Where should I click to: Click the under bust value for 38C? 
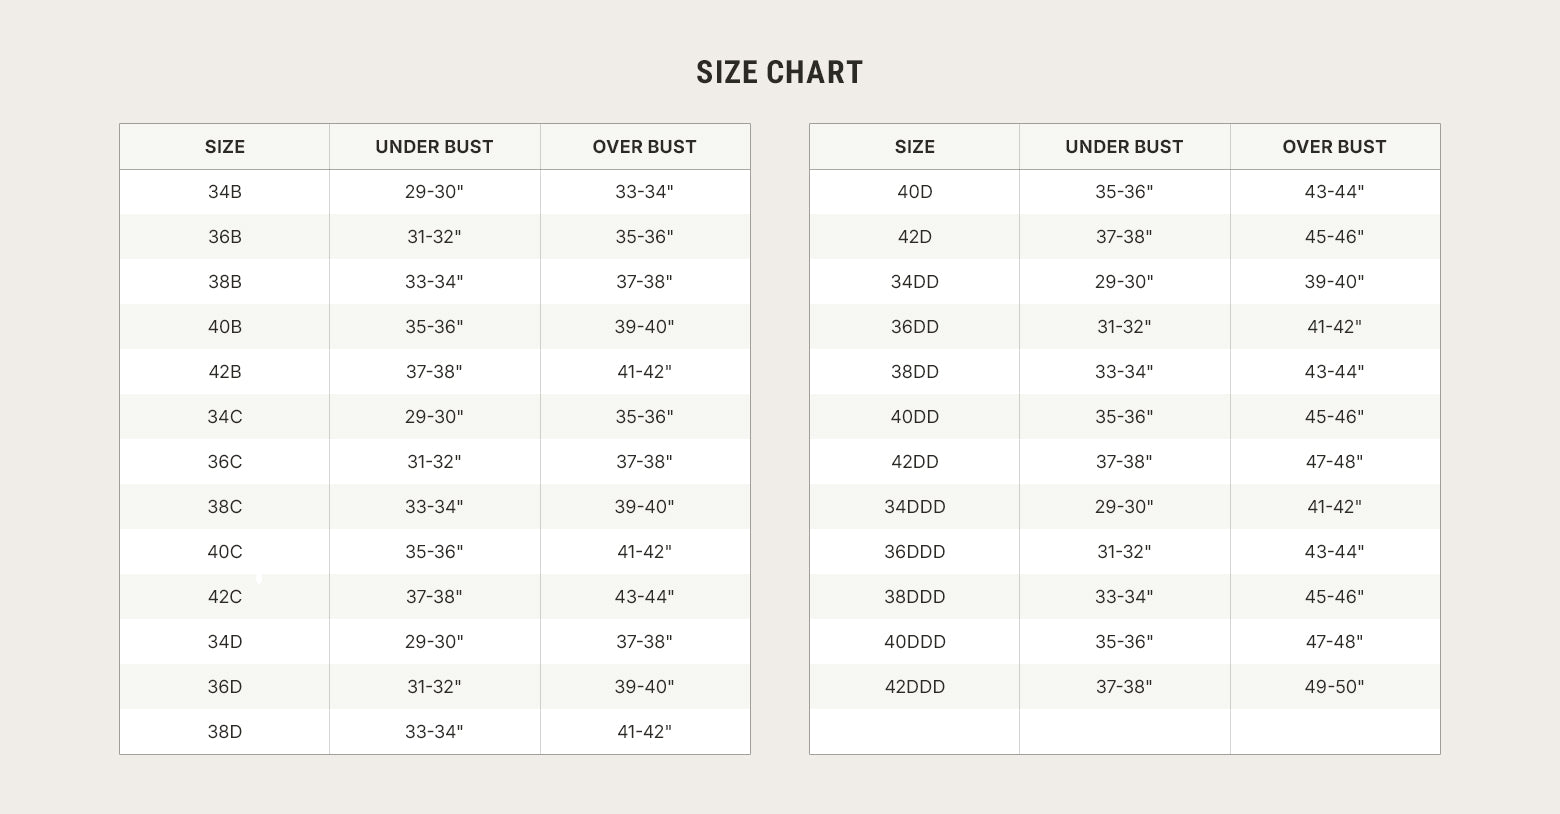click(x=434, y=507)
